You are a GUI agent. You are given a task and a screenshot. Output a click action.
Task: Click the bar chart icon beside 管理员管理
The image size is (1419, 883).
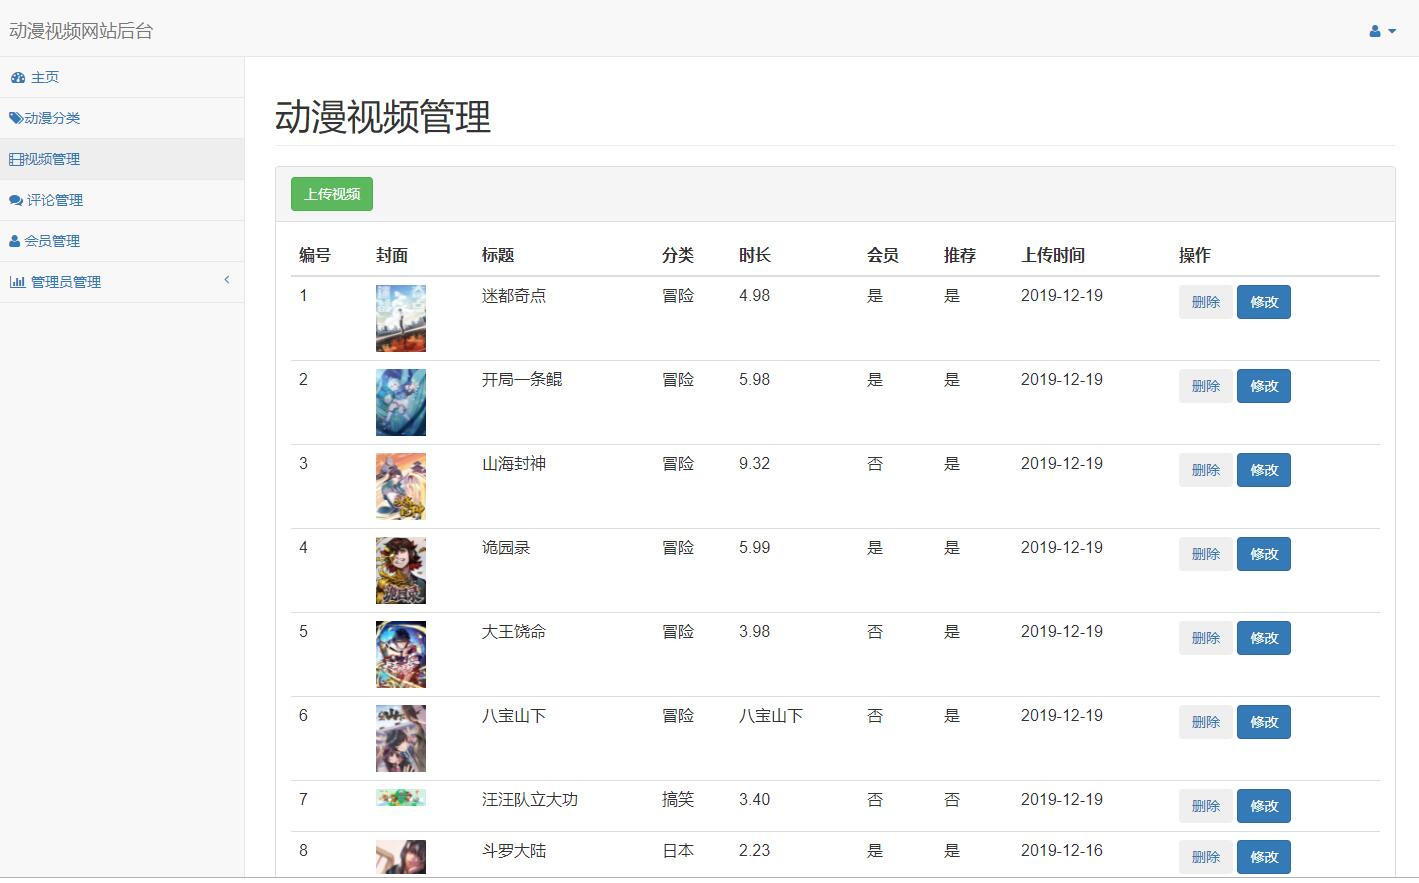(17, 281)
